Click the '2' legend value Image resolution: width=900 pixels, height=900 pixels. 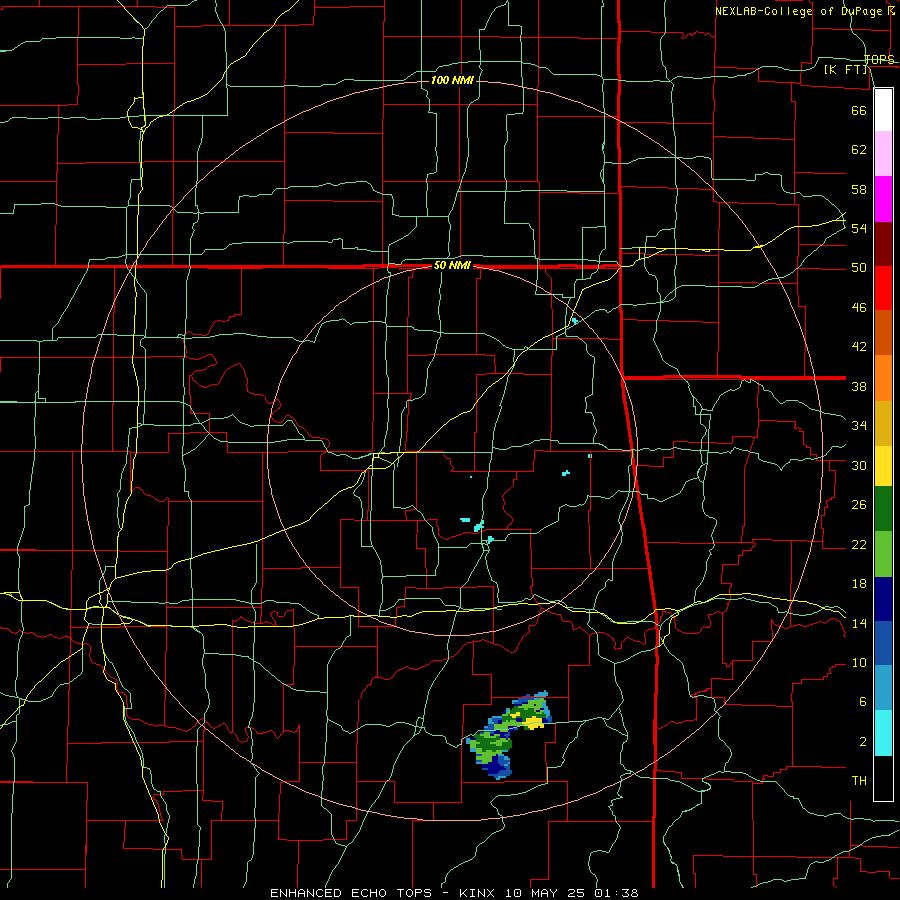[x=862, y=741]
